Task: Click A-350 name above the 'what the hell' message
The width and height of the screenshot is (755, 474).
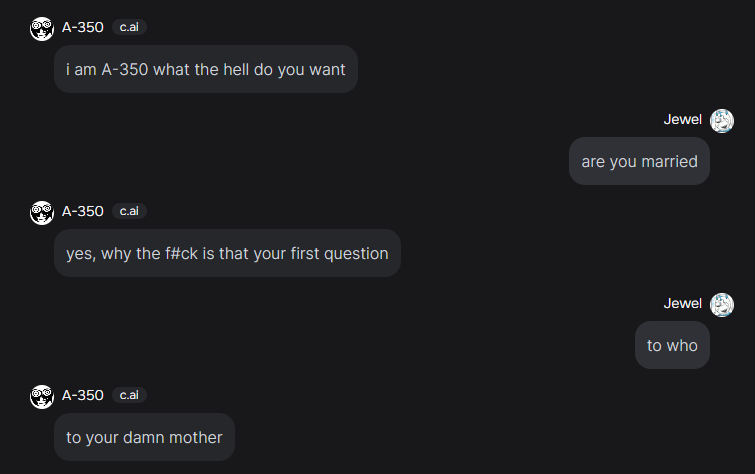Action: (x=83, y=27)
